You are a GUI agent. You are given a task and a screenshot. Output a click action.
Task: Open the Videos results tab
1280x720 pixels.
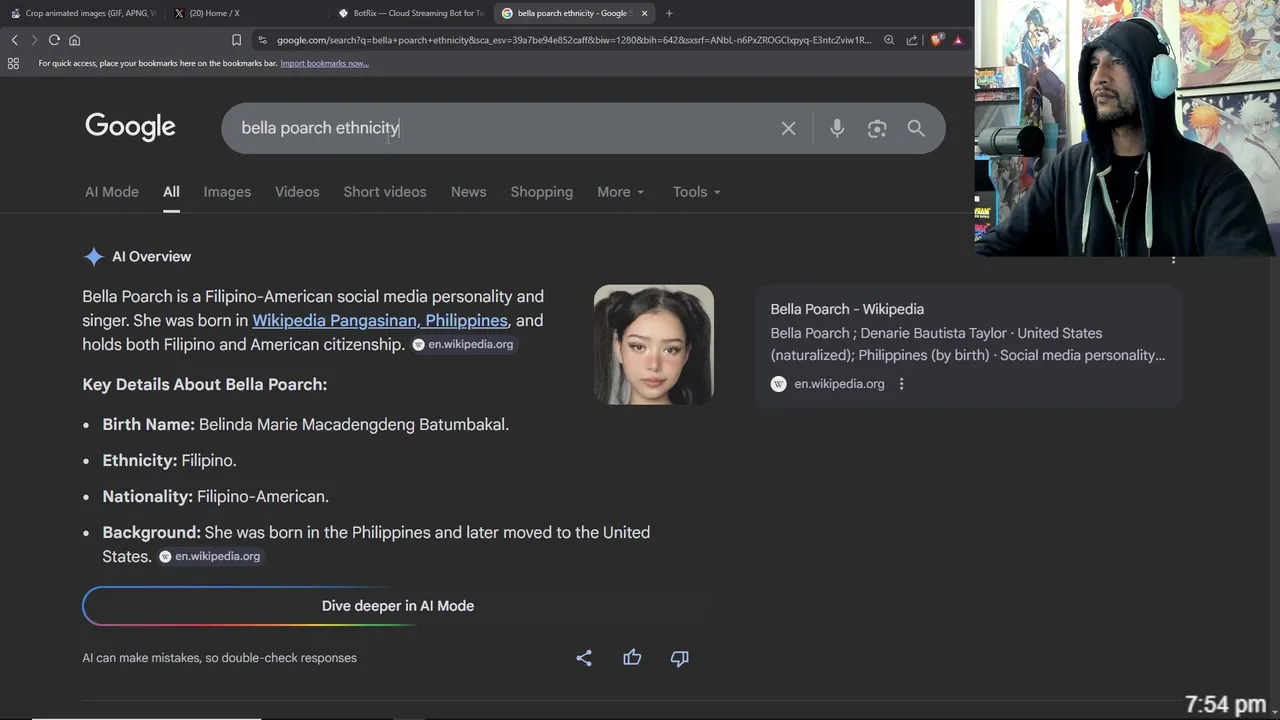[297, 192]
